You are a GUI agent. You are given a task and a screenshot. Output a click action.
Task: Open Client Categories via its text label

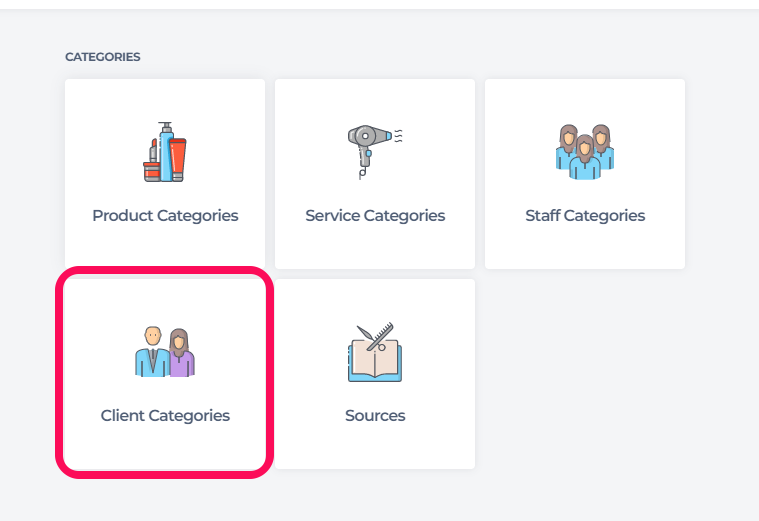165,415
